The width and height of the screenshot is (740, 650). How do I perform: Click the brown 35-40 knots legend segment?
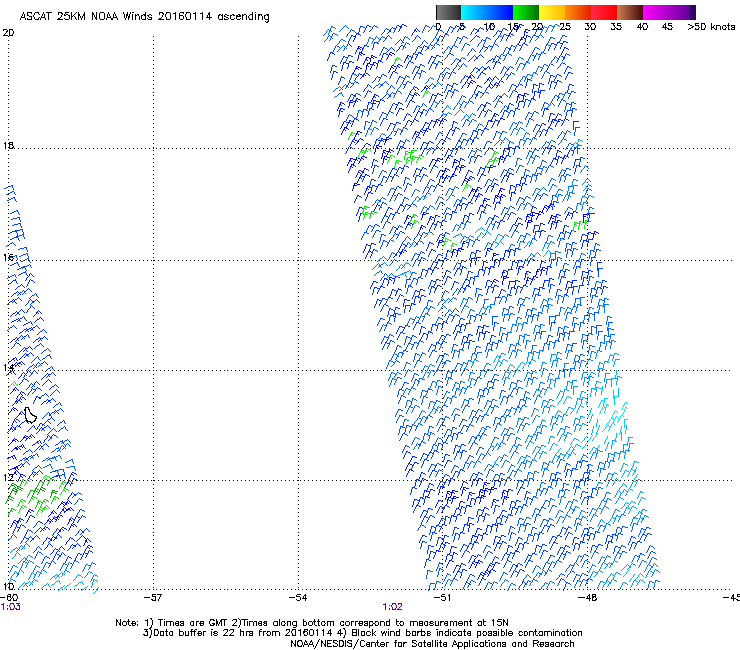pos(630,12)
